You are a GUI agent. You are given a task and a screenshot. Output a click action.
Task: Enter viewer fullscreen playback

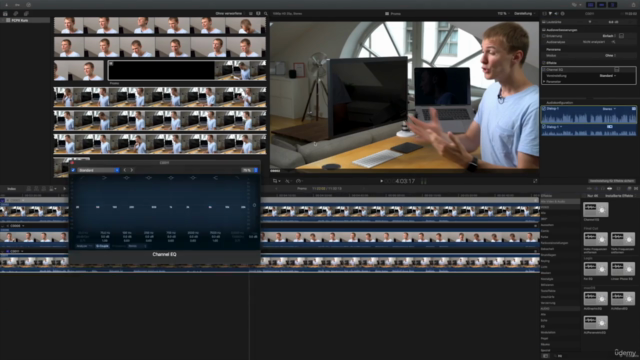click(x=535, y=181)
